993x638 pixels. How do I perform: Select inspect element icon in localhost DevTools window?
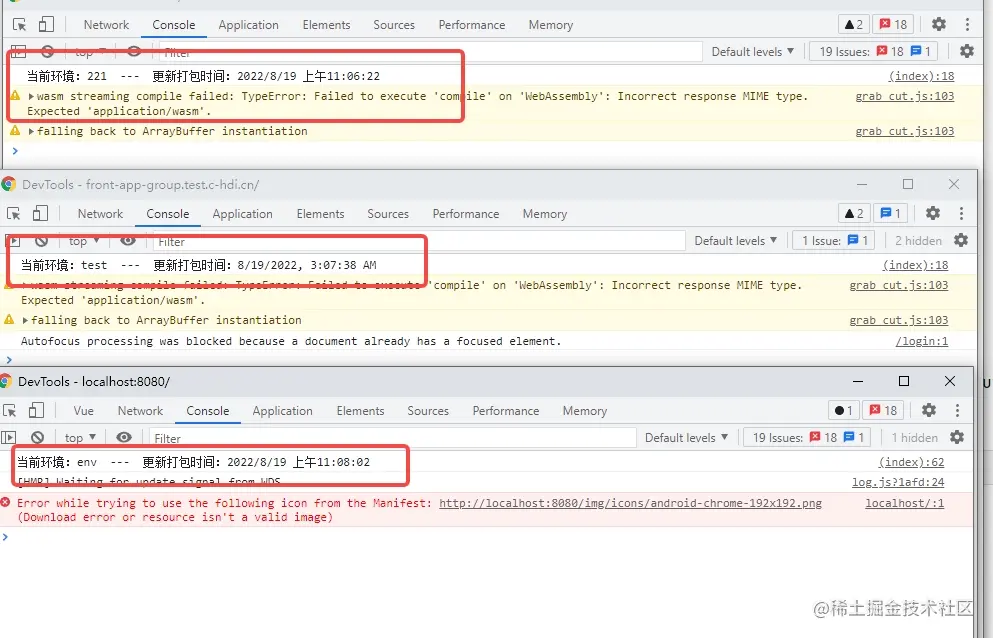click(9, 411)
